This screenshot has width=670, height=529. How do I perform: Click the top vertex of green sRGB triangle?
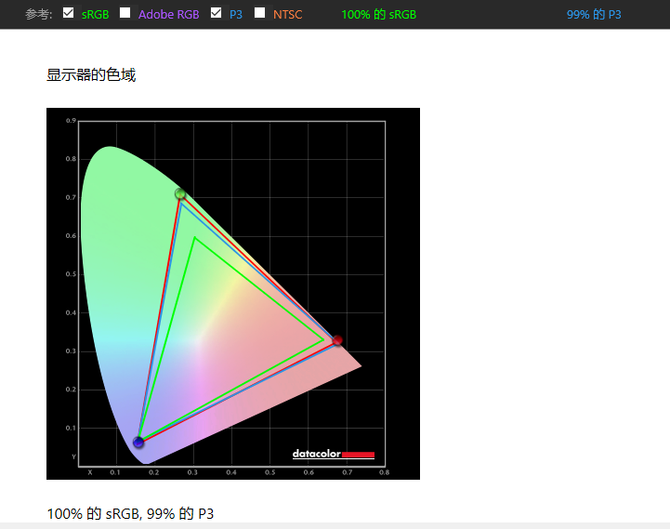(195, 238)
